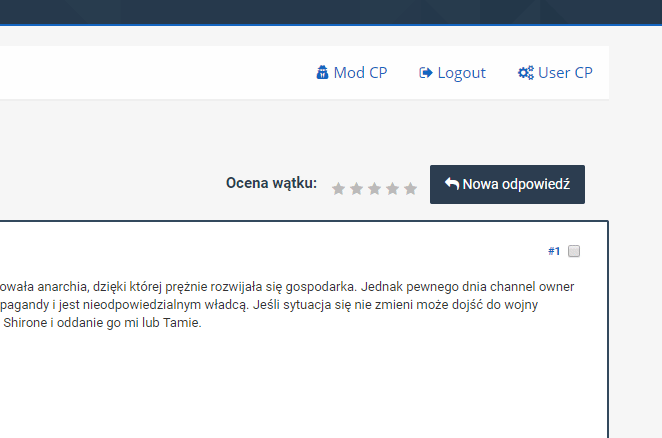Rate the thread two stars
This screenshot has width=662, height=438.
tap(356, 188)
